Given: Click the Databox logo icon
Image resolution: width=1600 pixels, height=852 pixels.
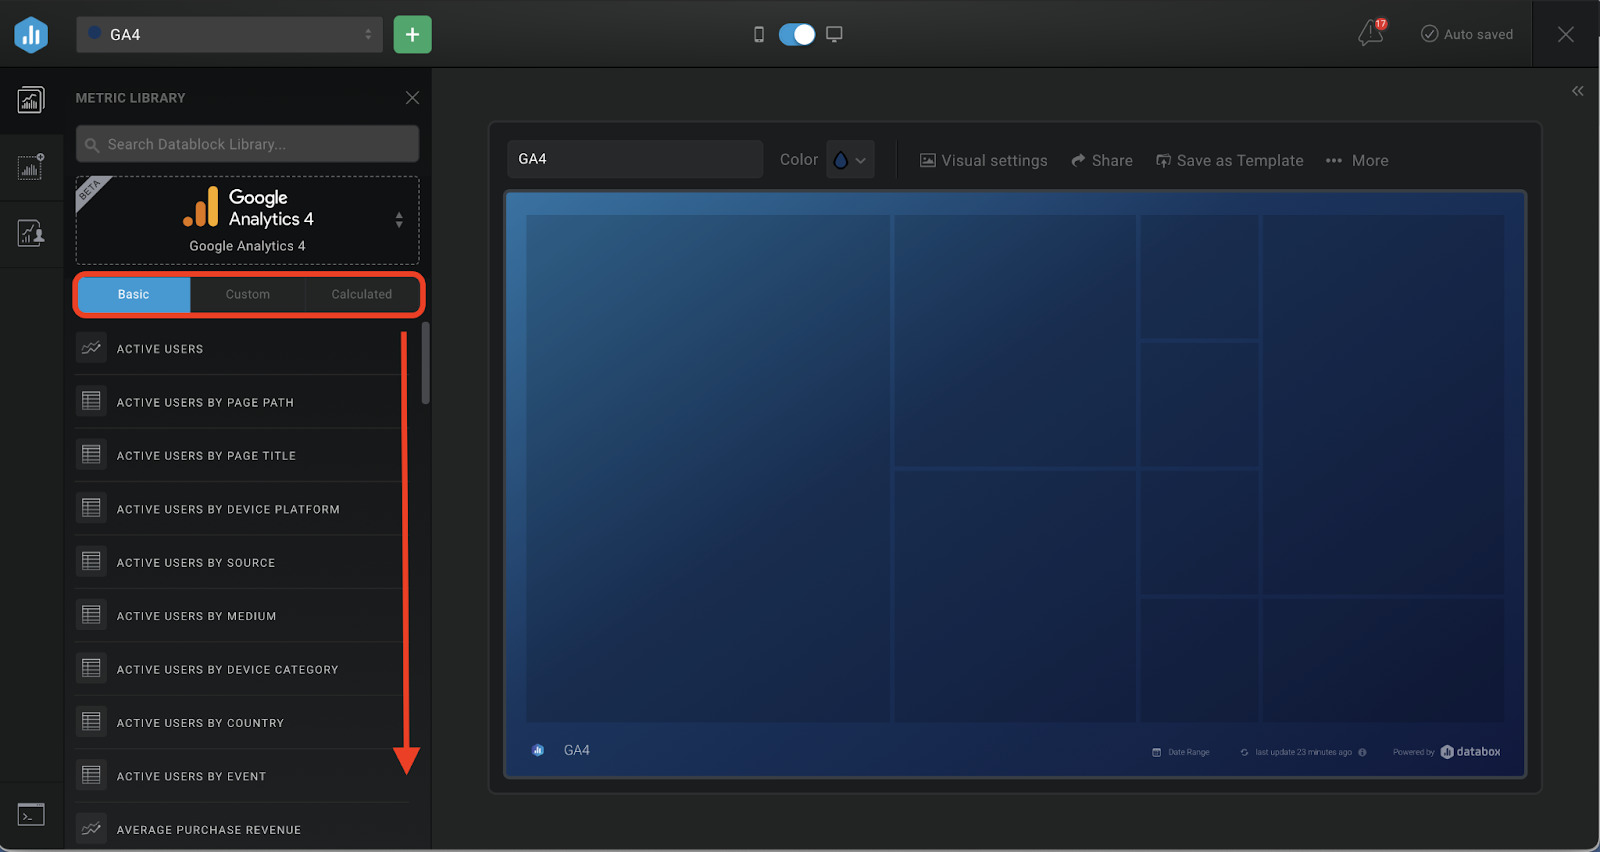Looking at the screenshot, I should [31, 35].
